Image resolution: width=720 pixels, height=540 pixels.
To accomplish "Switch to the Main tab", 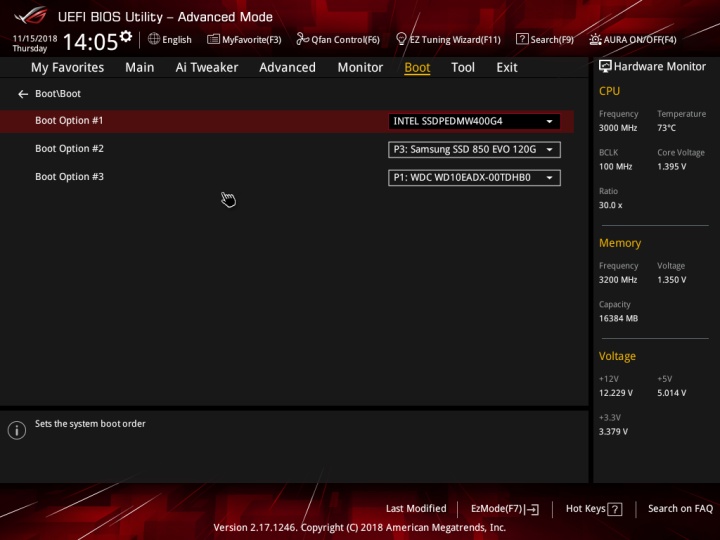I will coord(140,68).
